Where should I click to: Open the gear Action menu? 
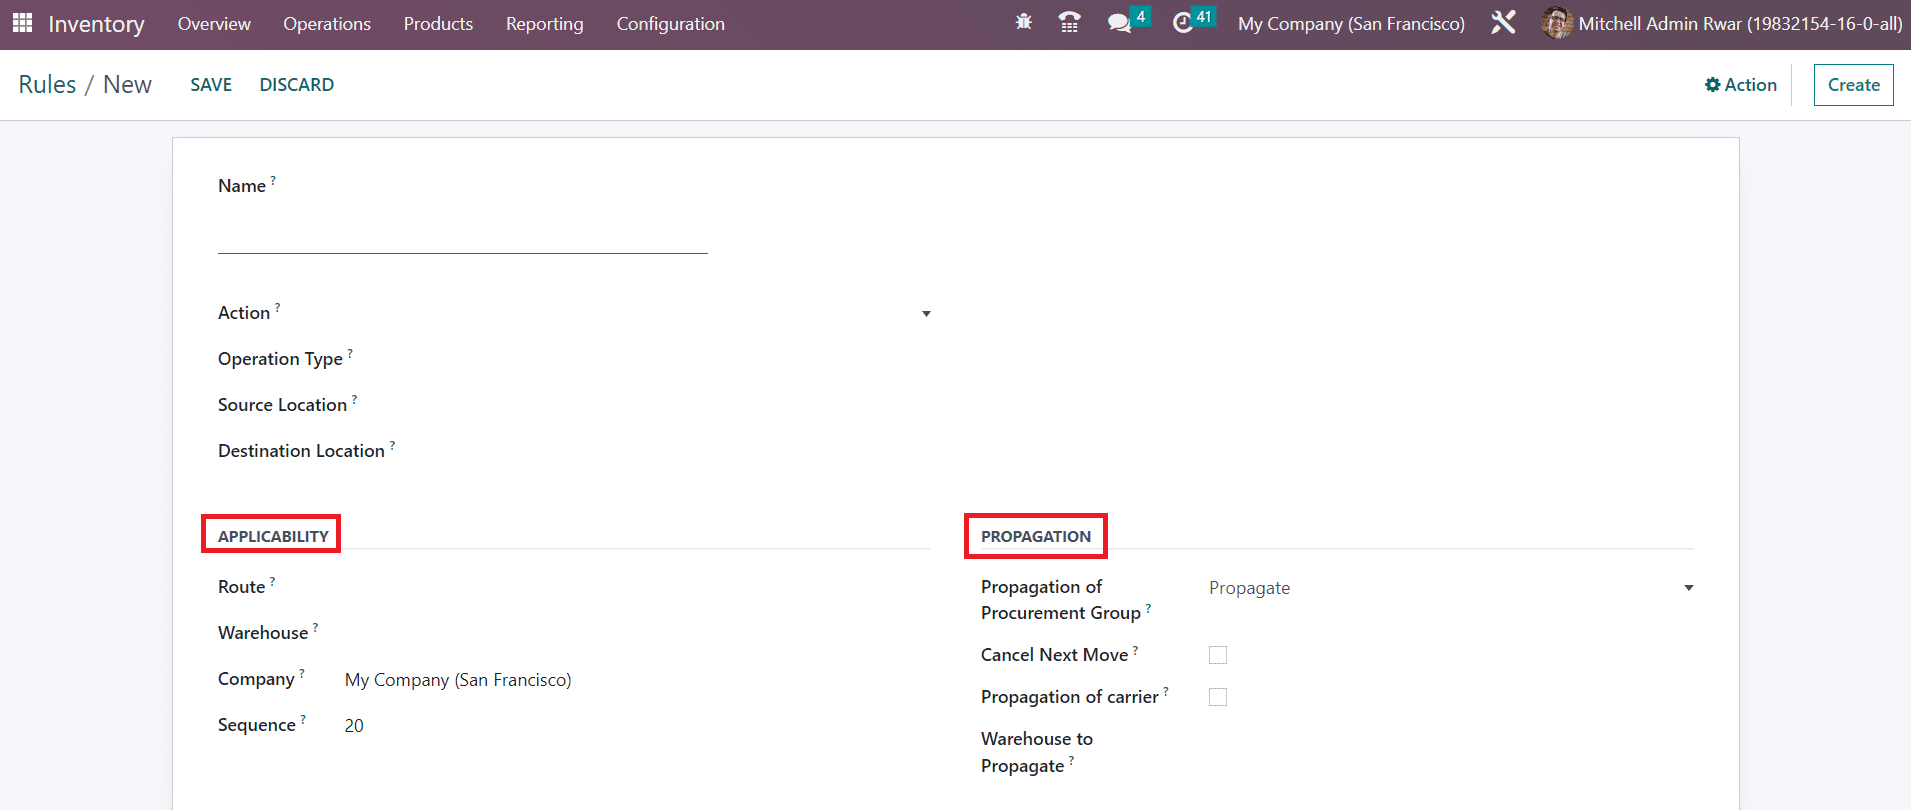pyautogui.click(x=1740, y=85)
